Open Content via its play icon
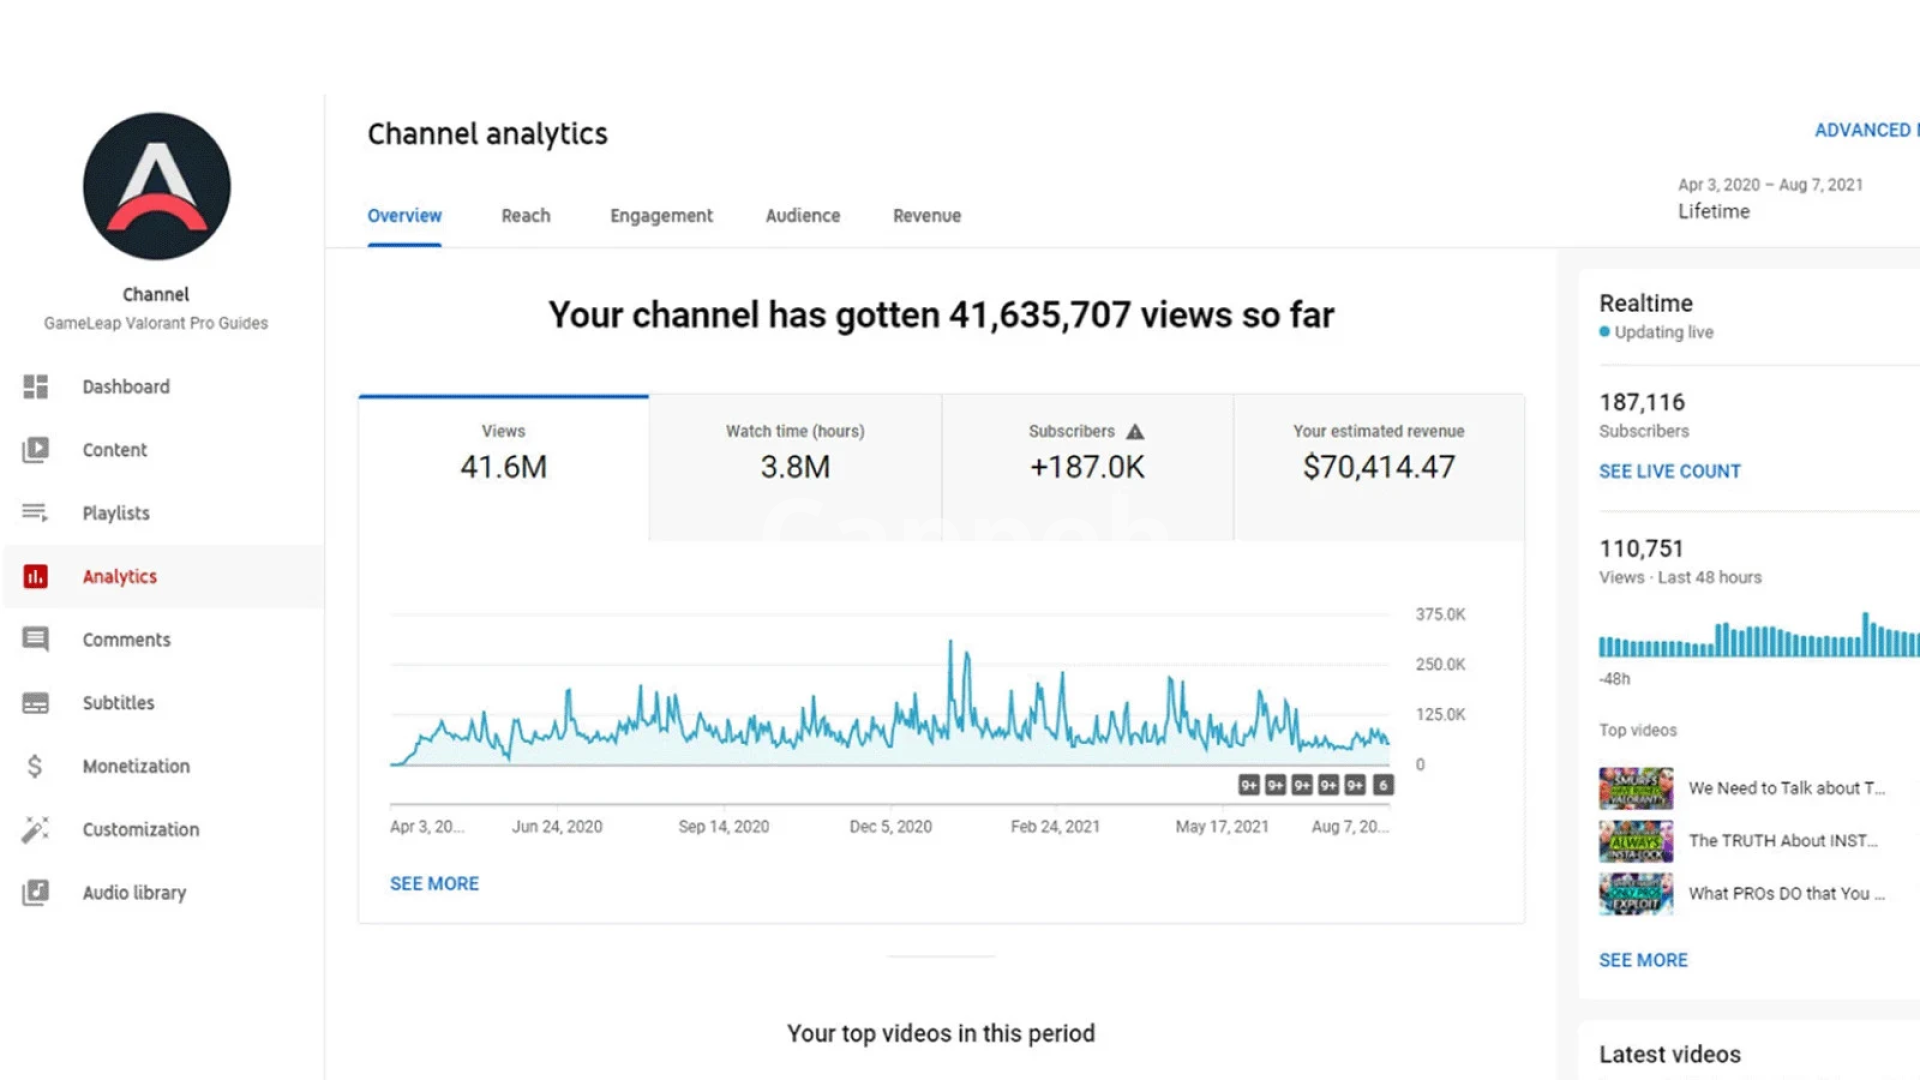The width and height of the screenshot is (1920, 1080). [36, 450]
